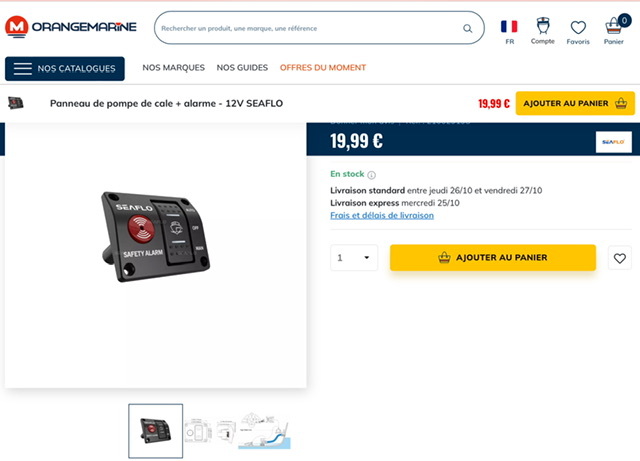
Task: Add product to favorites with heart button
Action: (x=620, y=258)
